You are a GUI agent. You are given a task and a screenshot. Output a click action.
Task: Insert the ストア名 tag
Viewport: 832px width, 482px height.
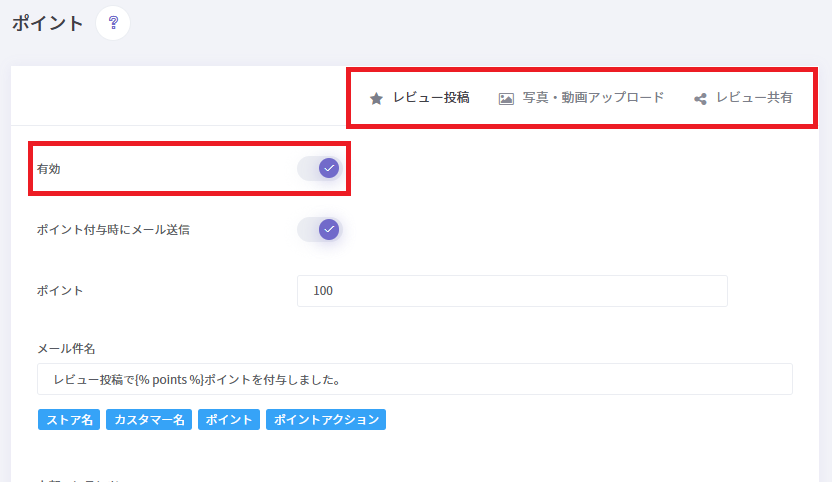pyautogui.click(x=69, y=420)
